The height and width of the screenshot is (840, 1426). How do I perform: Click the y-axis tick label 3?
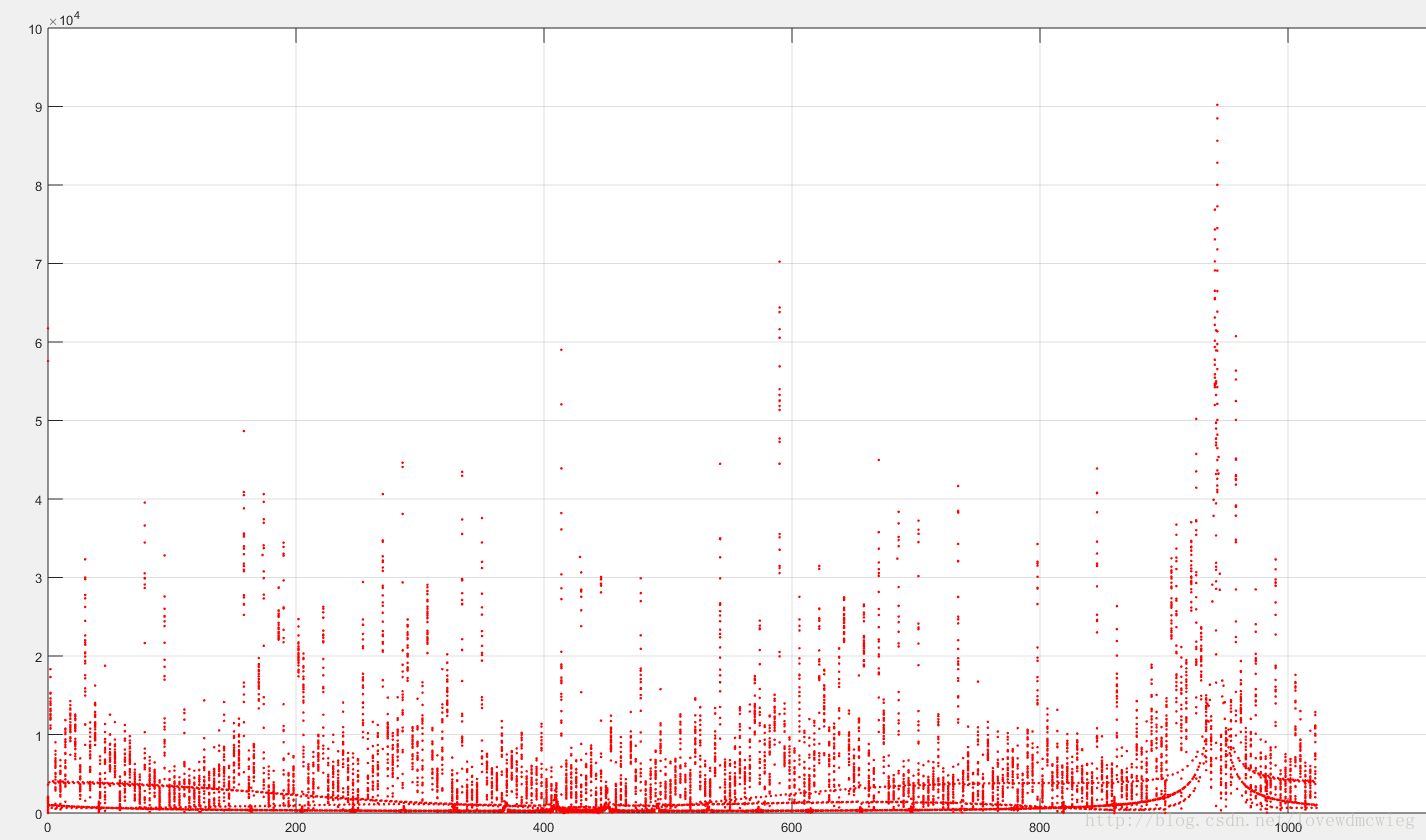(x=38, y=579)
